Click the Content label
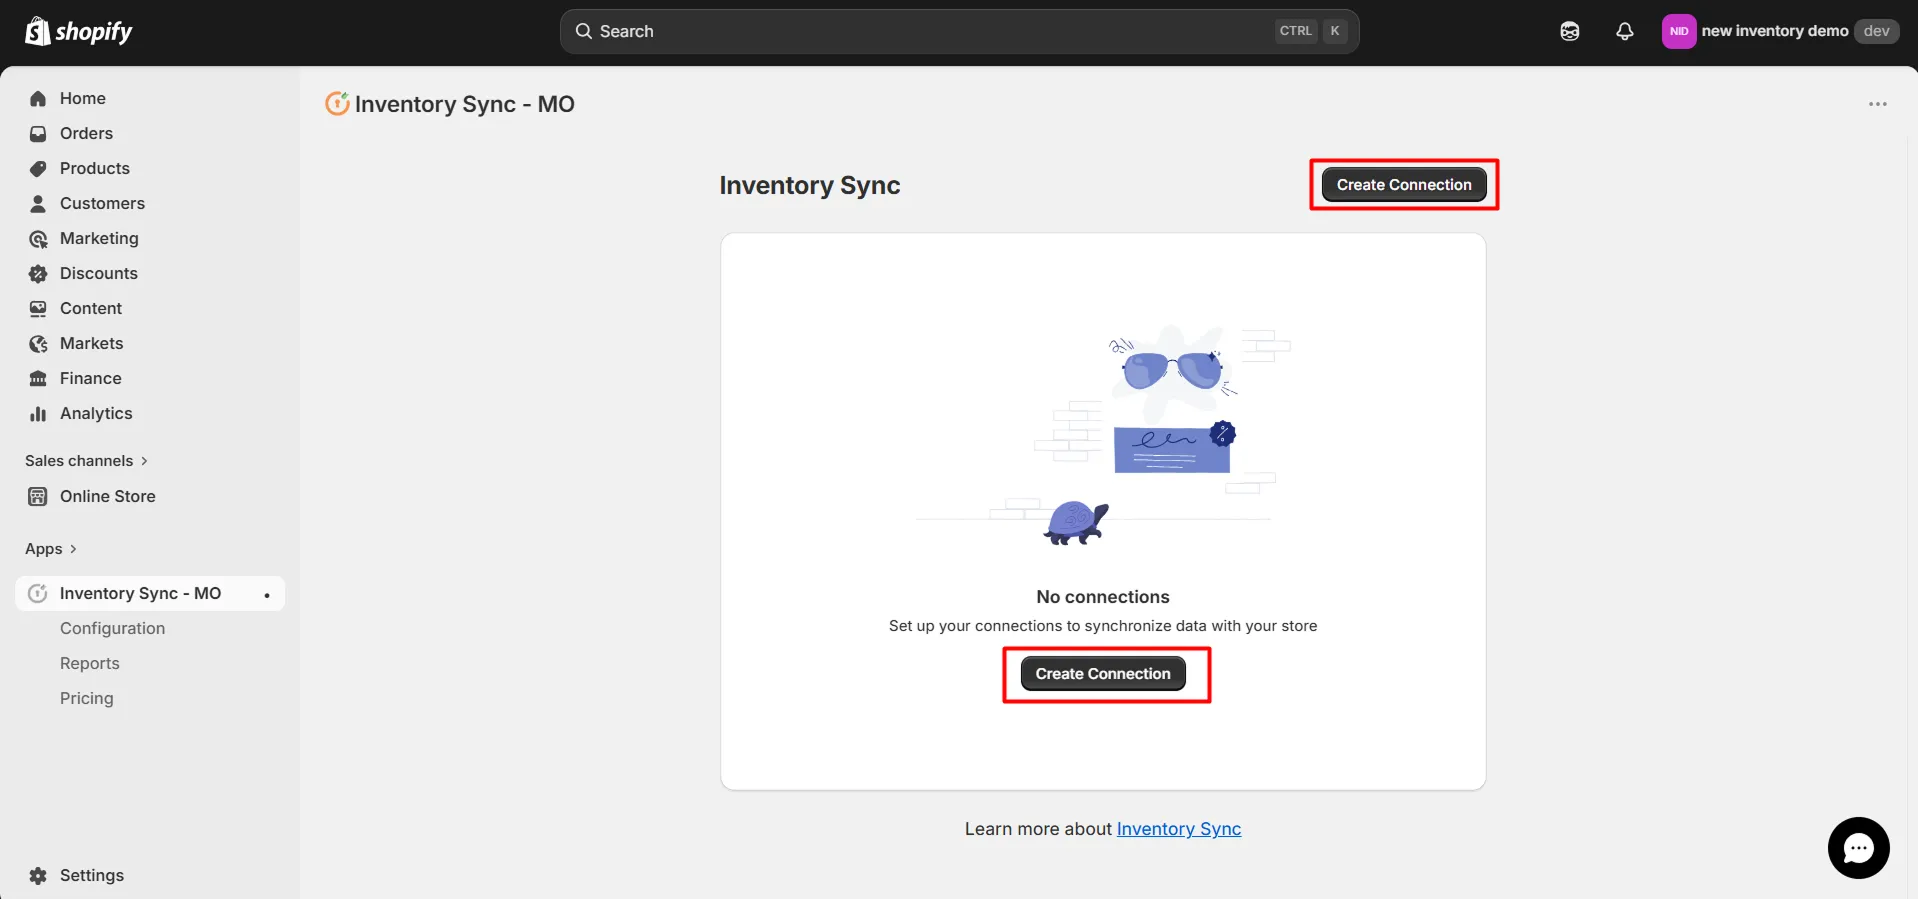The height and width of the screenshot is (899, 1918). [x=91, y=308]
